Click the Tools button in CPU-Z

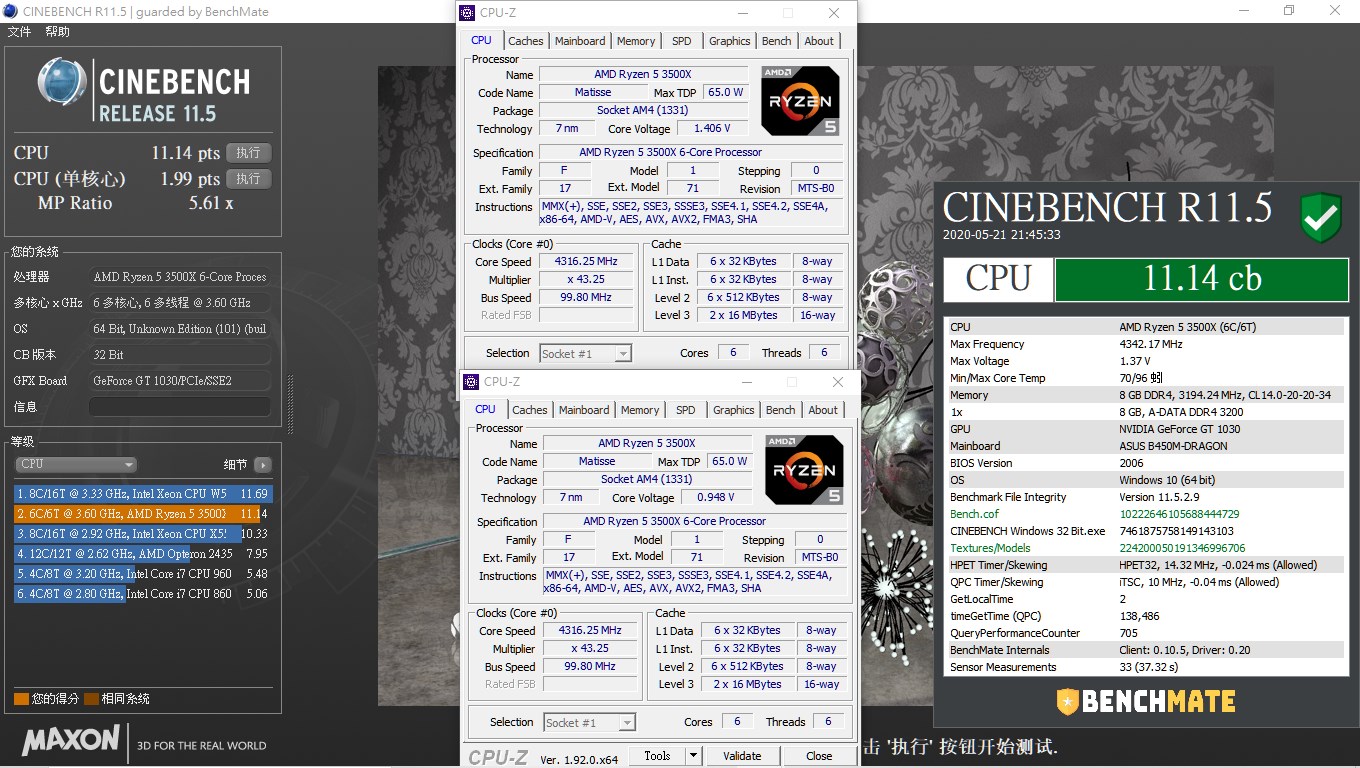pos(657,756)
